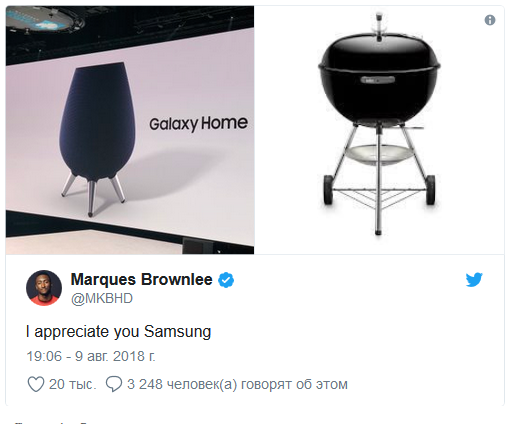The height and width of the screenshot is (424, 513).
Task: Open the Galaxy Home speaker photo
Action: click(x=130, y=130)
